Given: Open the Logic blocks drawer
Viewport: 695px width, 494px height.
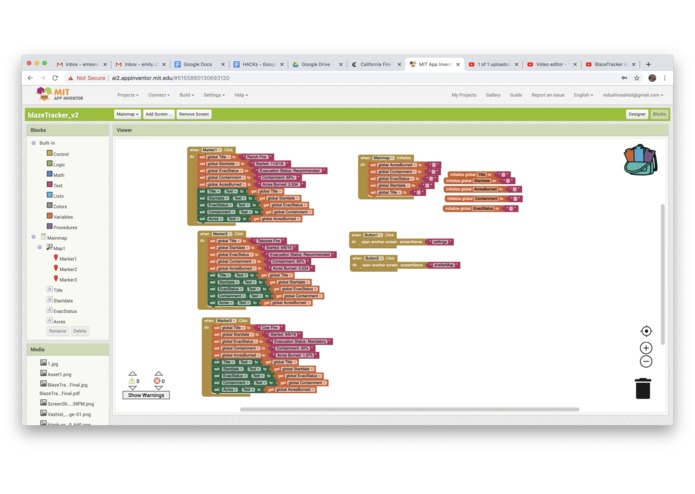Looking at the screenshot, I should pos(56,164).
